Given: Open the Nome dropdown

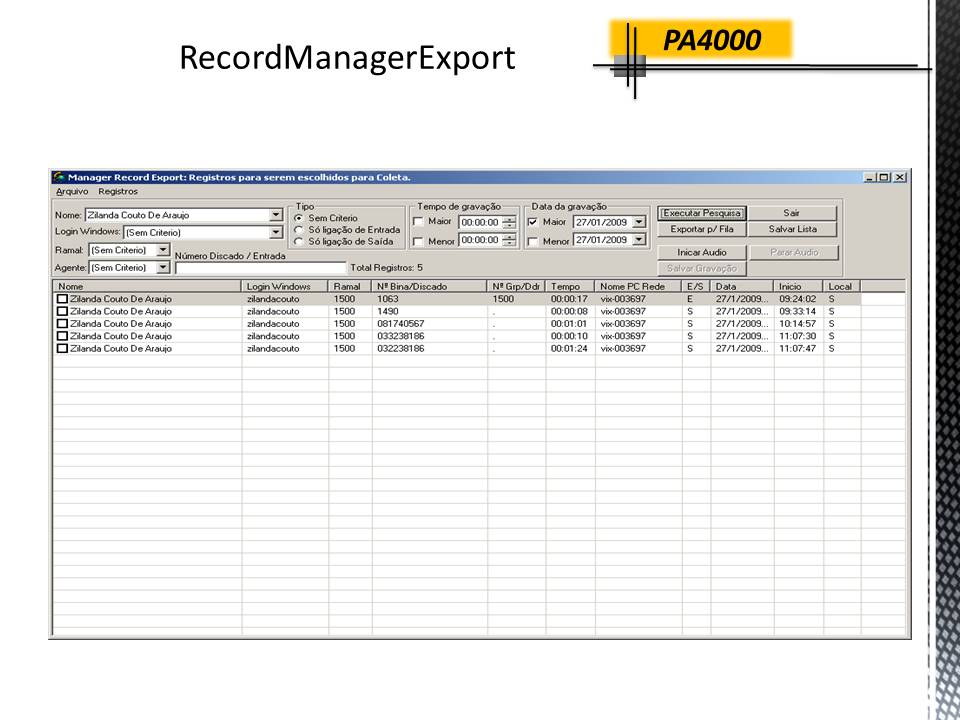Looking at the screenshot, I should pyautogui.click(x=278, y=212).
